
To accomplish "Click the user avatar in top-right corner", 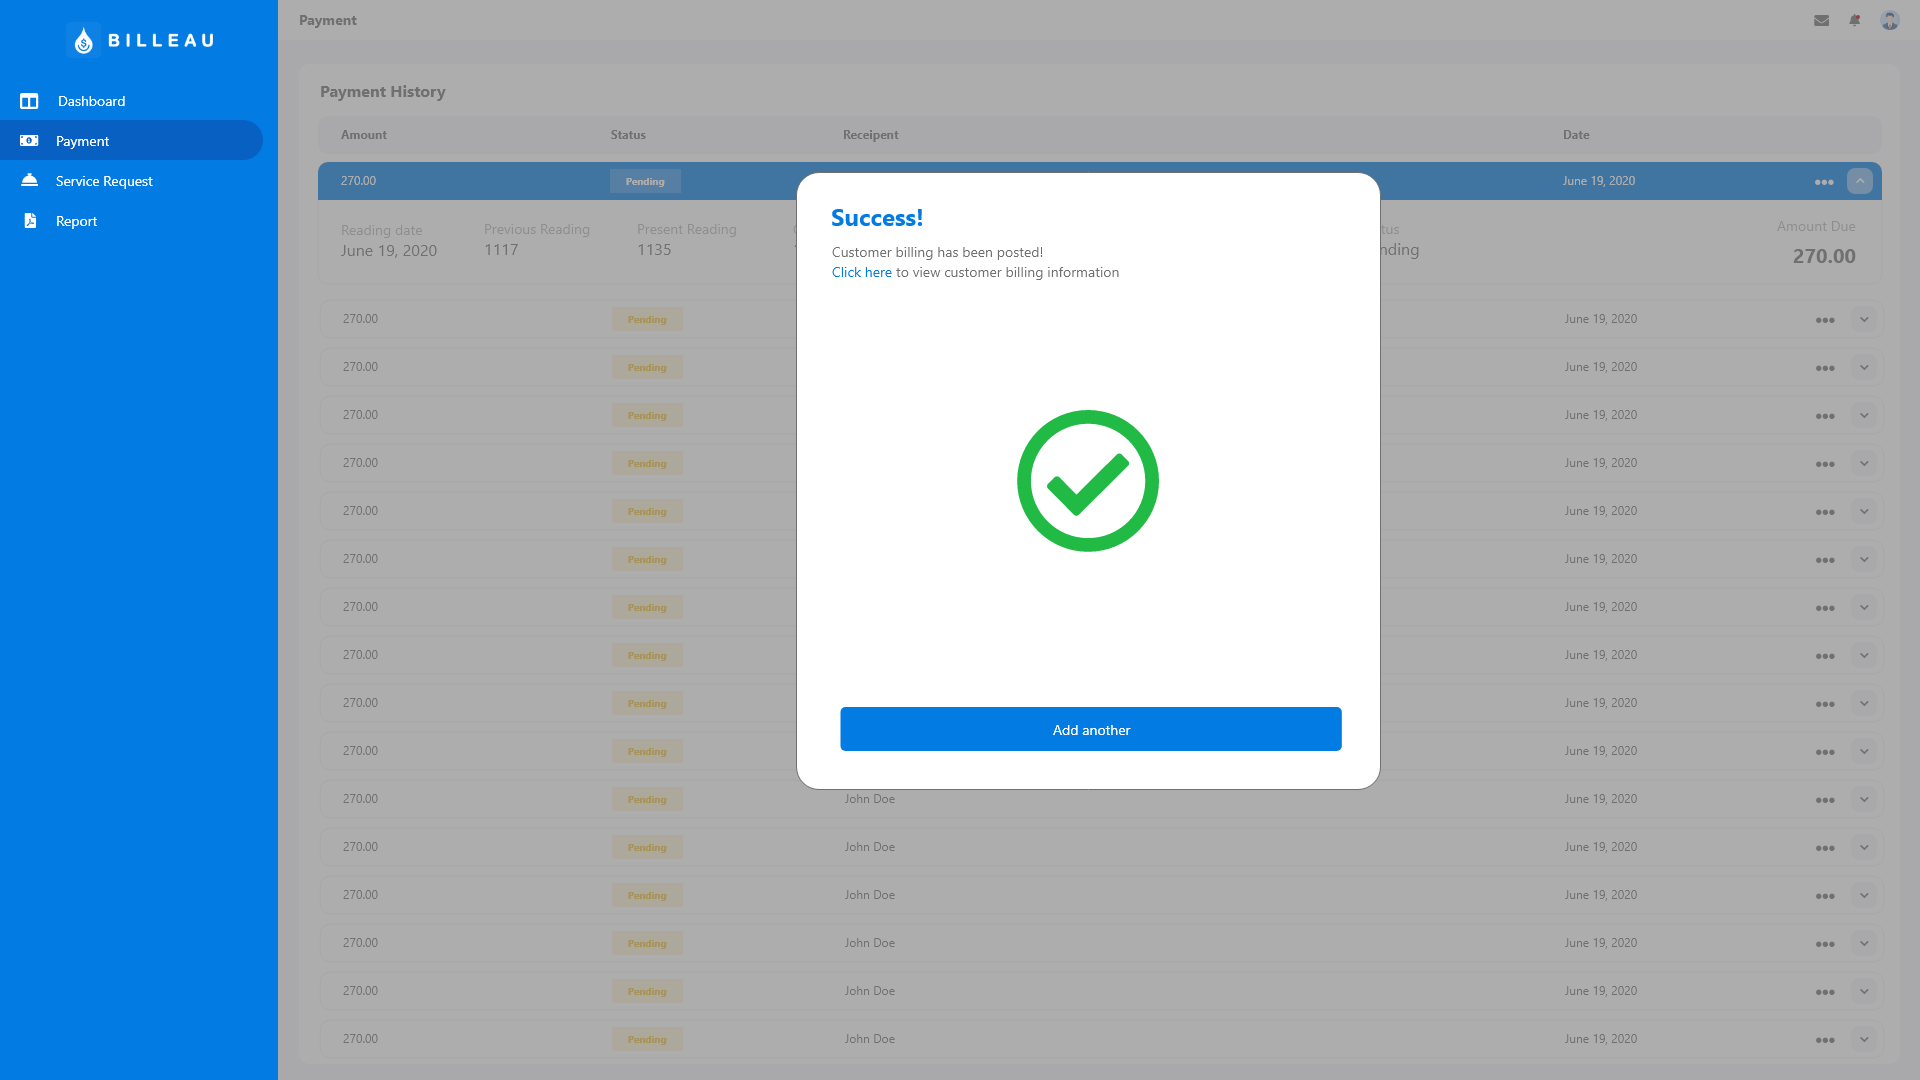I will (1889, 20).
